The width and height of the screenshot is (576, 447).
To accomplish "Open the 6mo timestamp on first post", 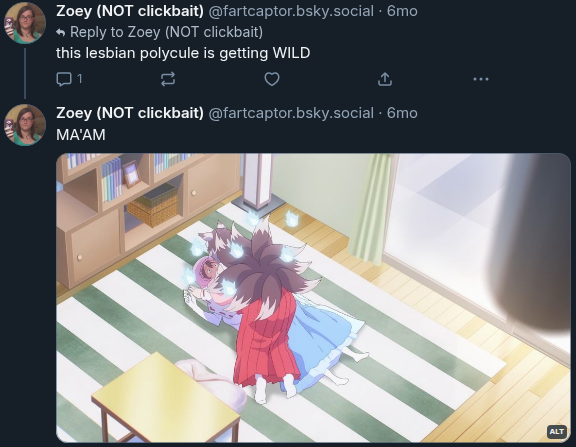I will (402, 11).
